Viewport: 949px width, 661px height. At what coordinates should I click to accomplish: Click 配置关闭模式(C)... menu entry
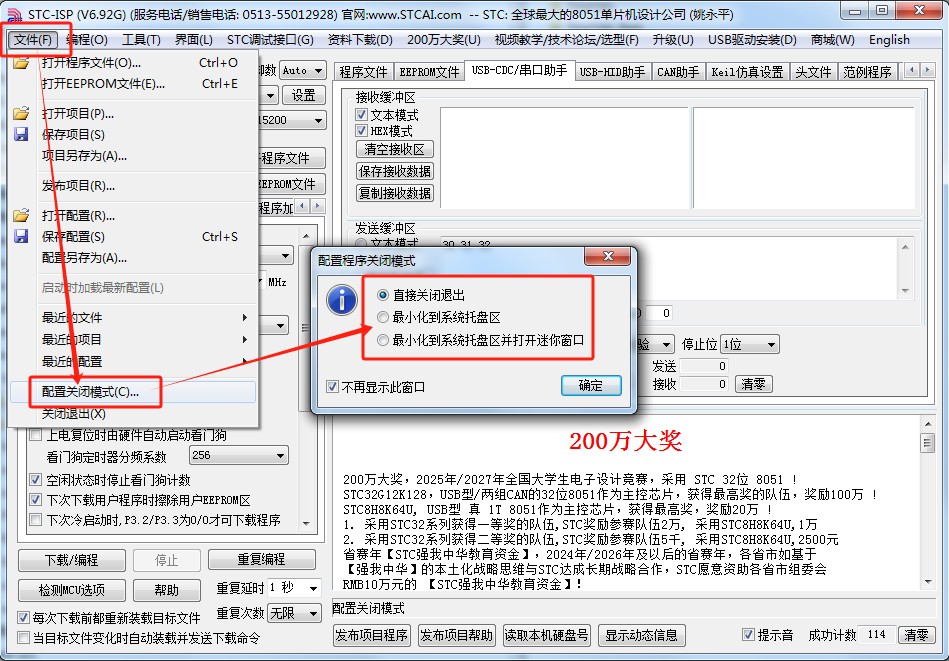point(133,392)
